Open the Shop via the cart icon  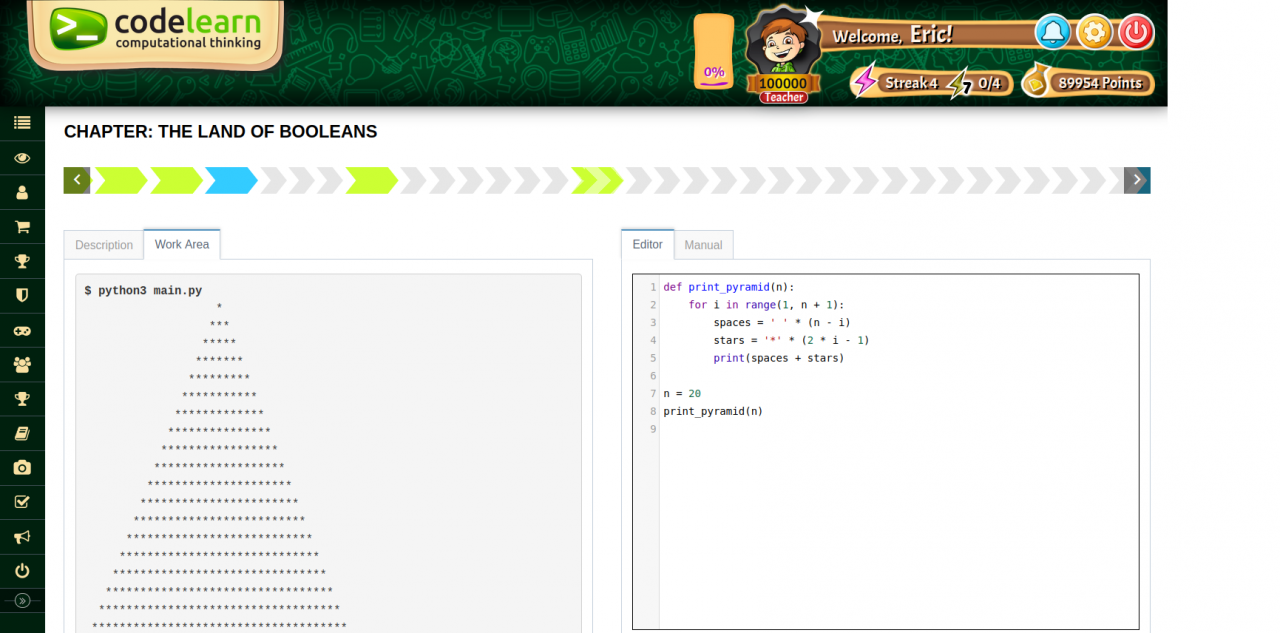[x=22, y=226]
